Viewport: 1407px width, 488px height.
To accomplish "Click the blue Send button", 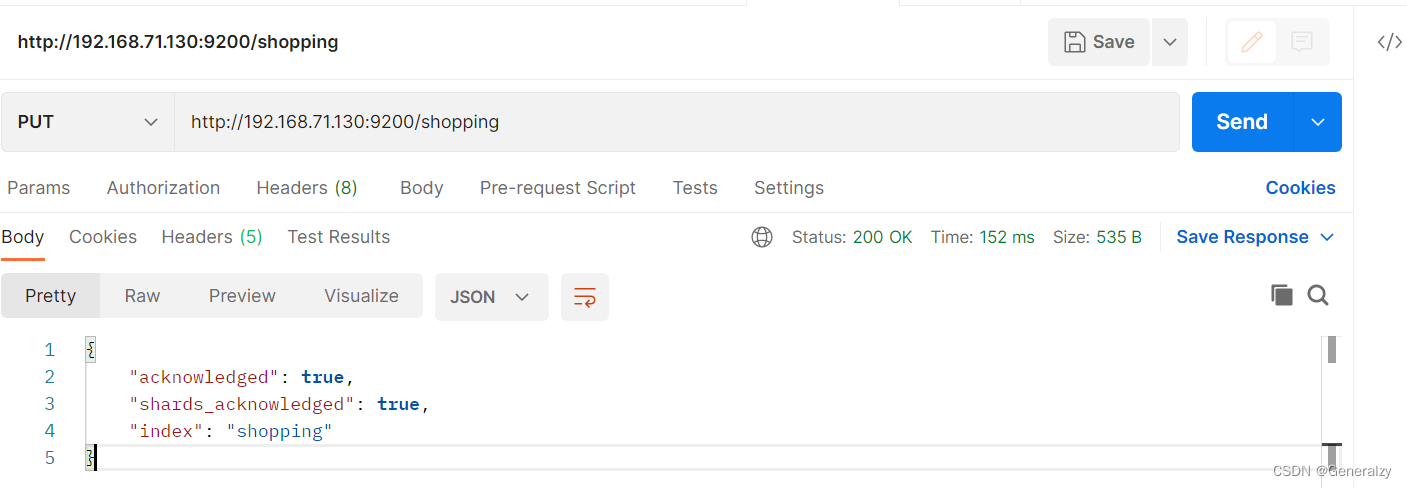I will click(x=1242, y=122).
